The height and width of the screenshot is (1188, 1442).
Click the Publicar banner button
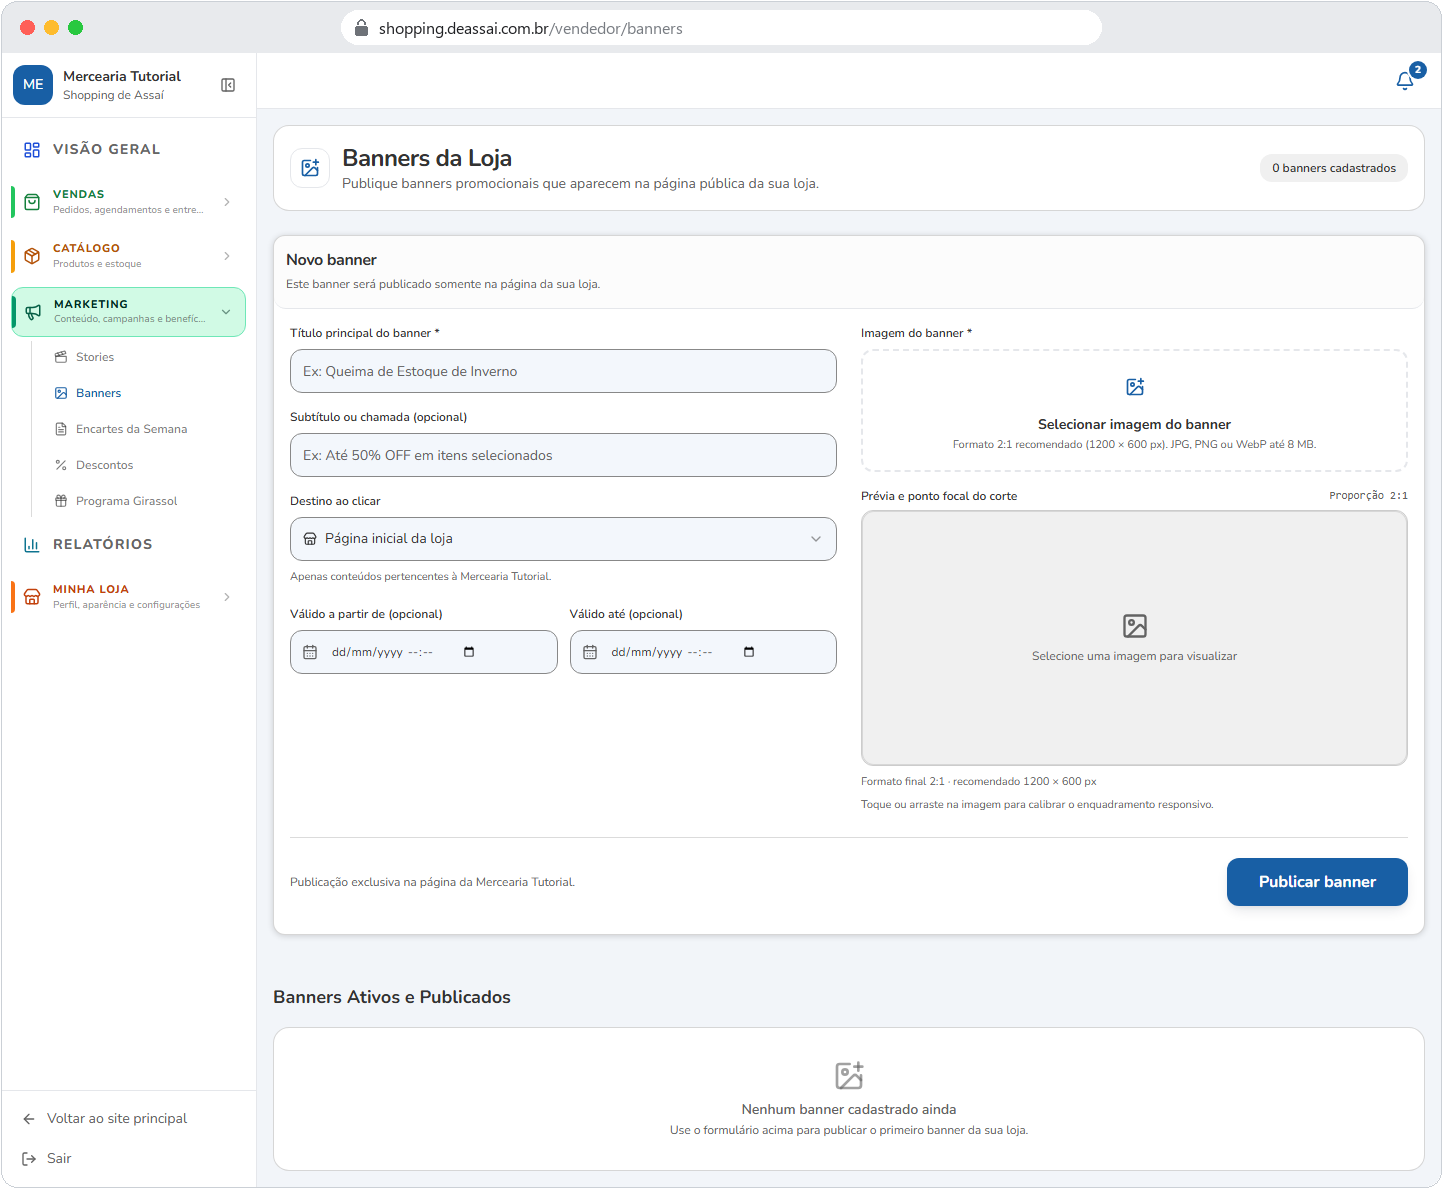point(1317,882)
